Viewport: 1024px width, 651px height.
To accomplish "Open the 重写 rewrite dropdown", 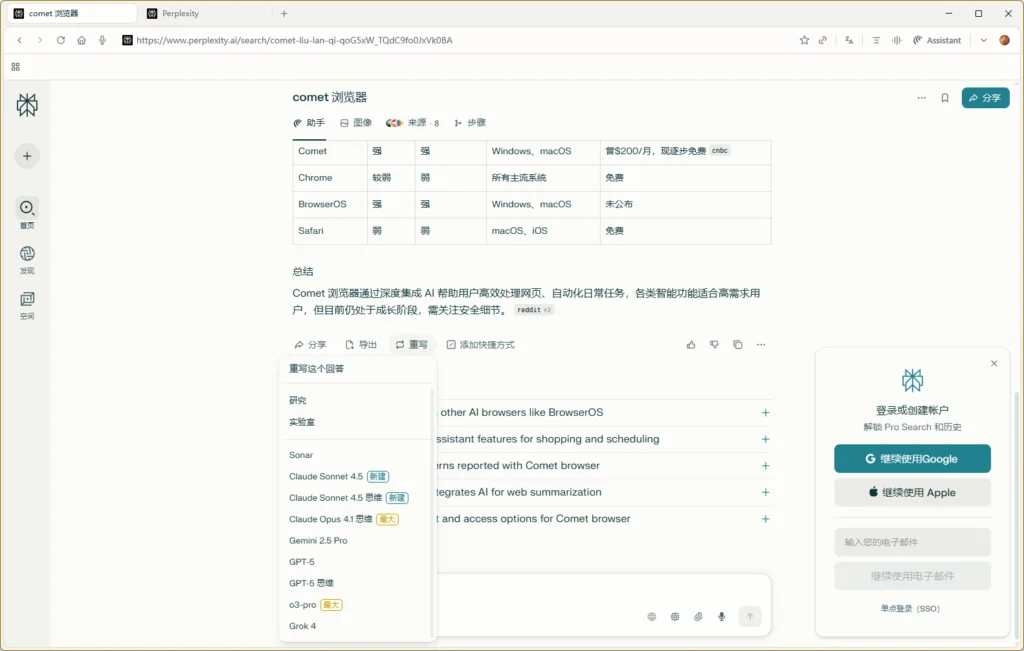I will 411,345.
